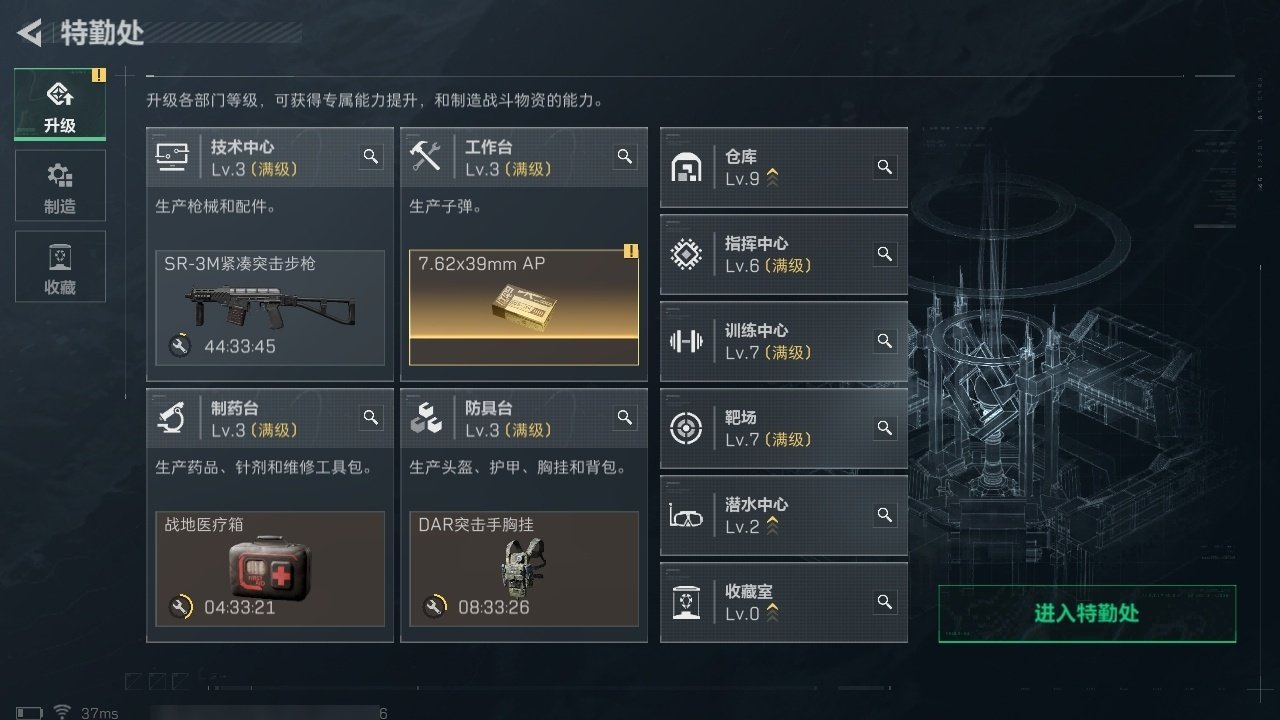Open the 战地医疗箱 crafting thumbnail
This screenshot has height=720, width=1280.
(270, 569)
